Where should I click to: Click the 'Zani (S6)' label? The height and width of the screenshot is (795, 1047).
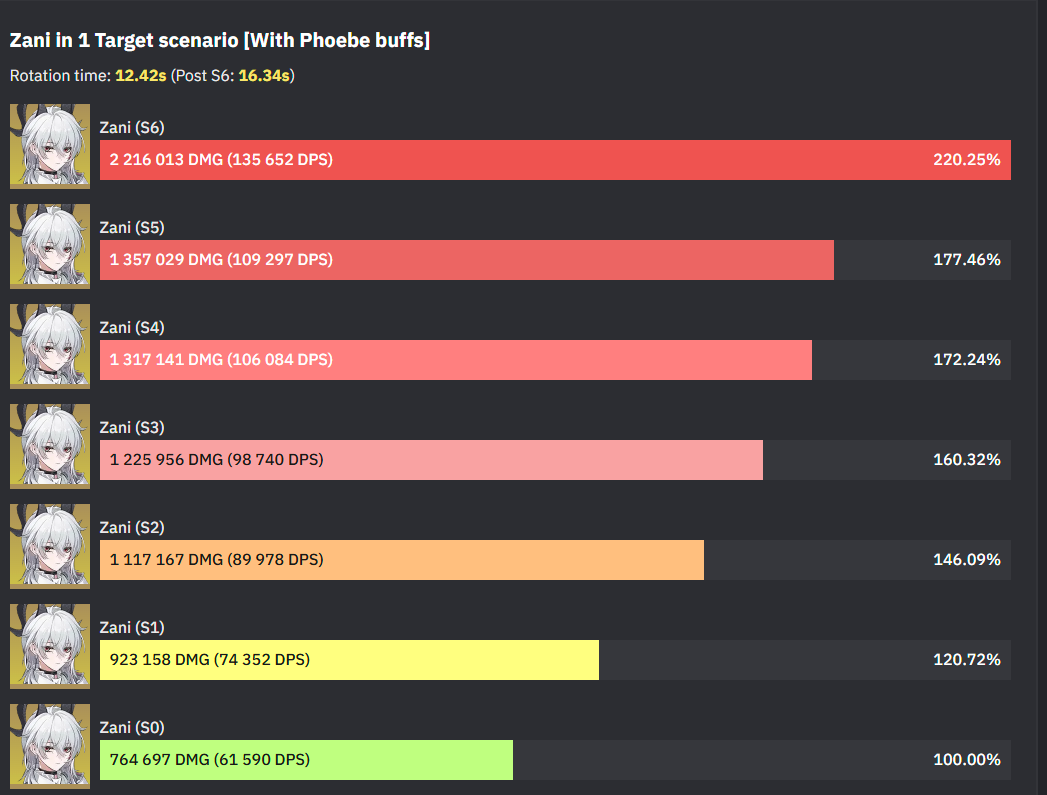click(x=132, y=127)
